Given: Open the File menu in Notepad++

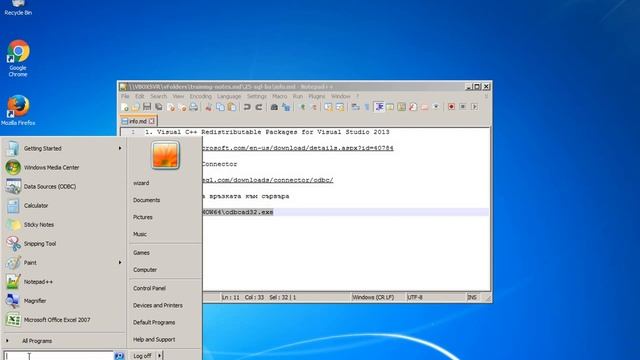Looking at the screenshot, I should coord(125,96).
